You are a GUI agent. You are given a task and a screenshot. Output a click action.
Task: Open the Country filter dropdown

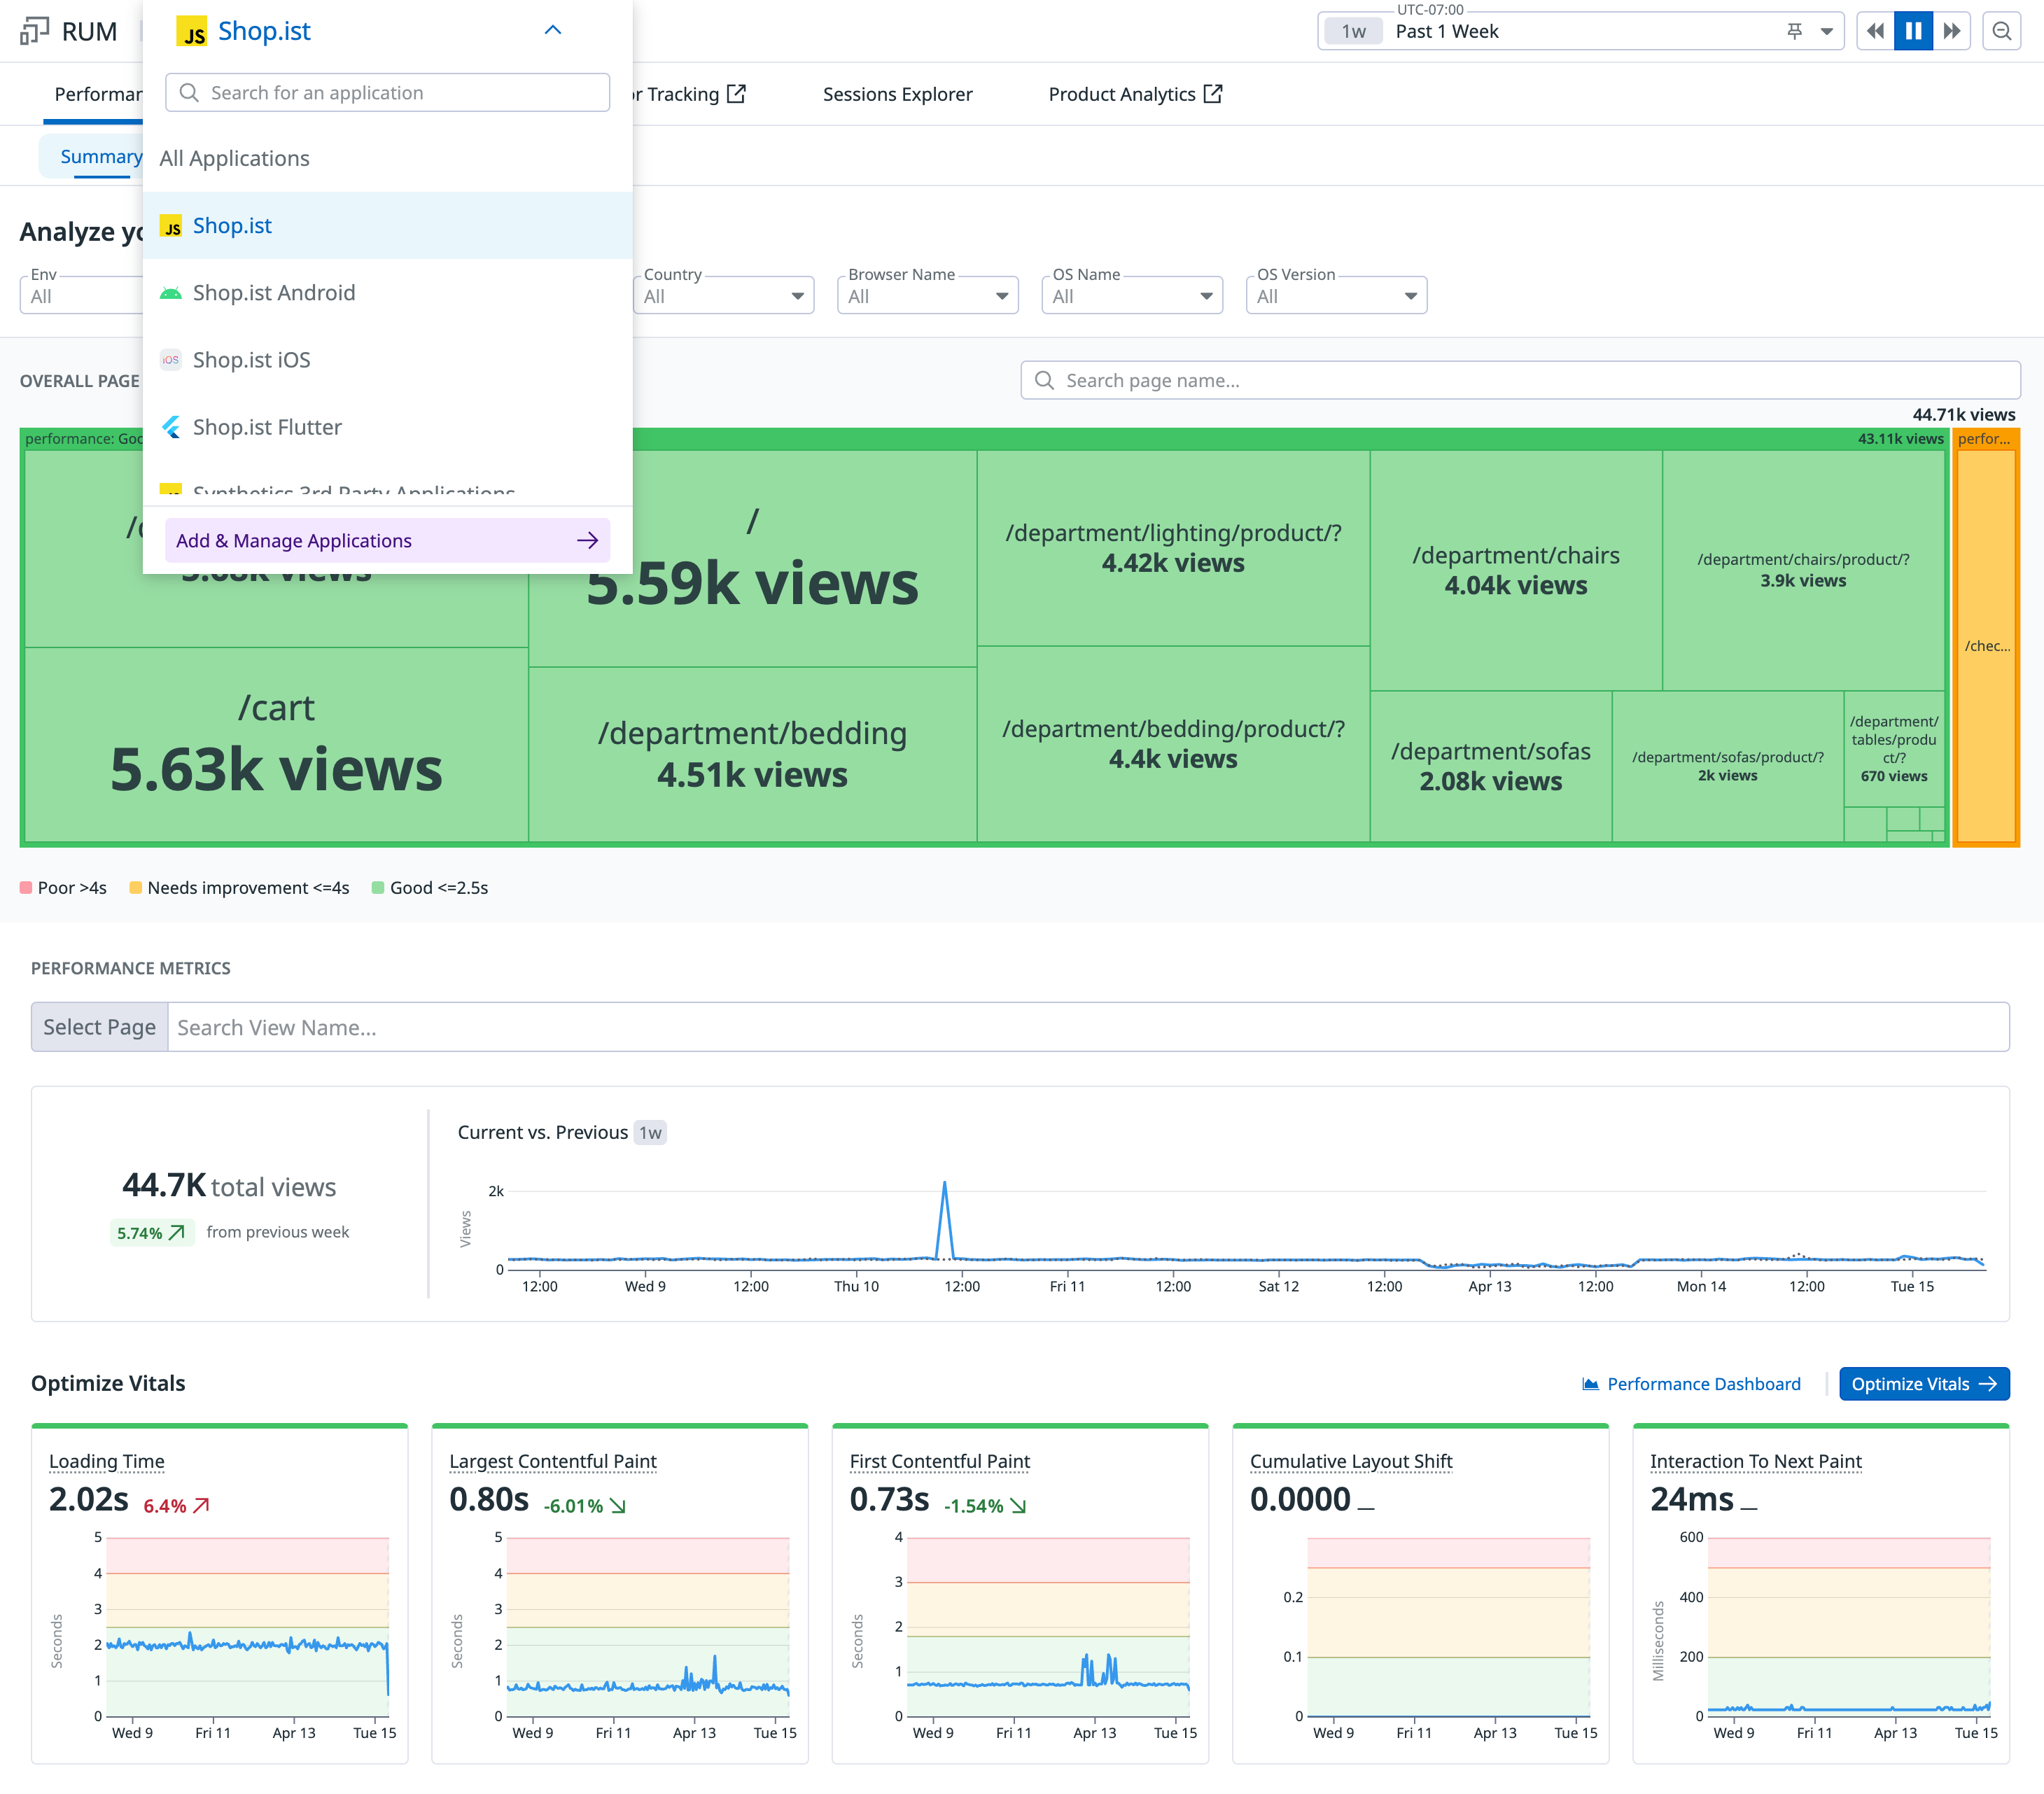pos(723,296)
